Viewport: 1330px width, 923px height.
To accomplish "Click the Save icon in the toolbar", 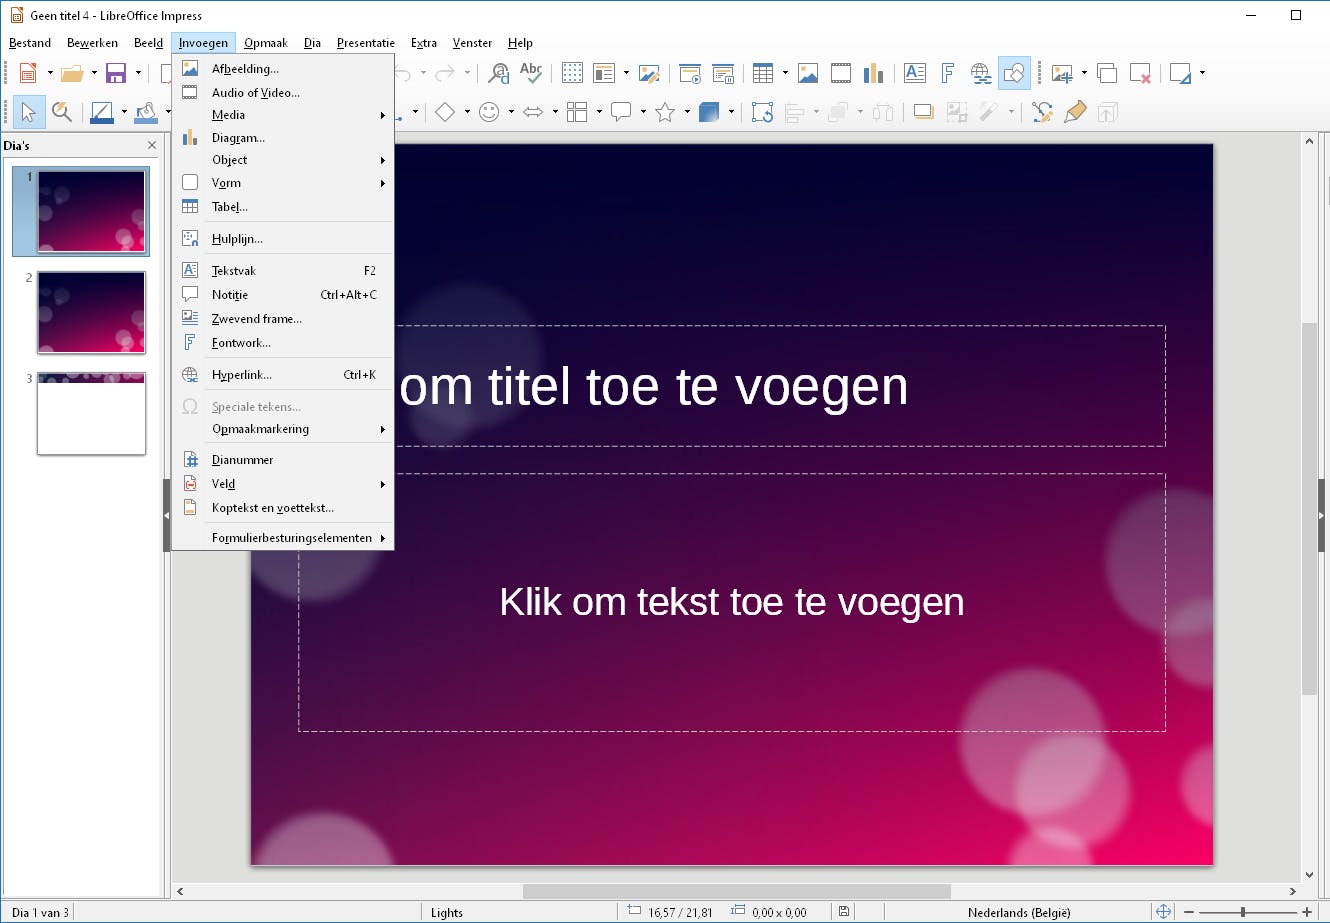I will [x=116, y=73].
